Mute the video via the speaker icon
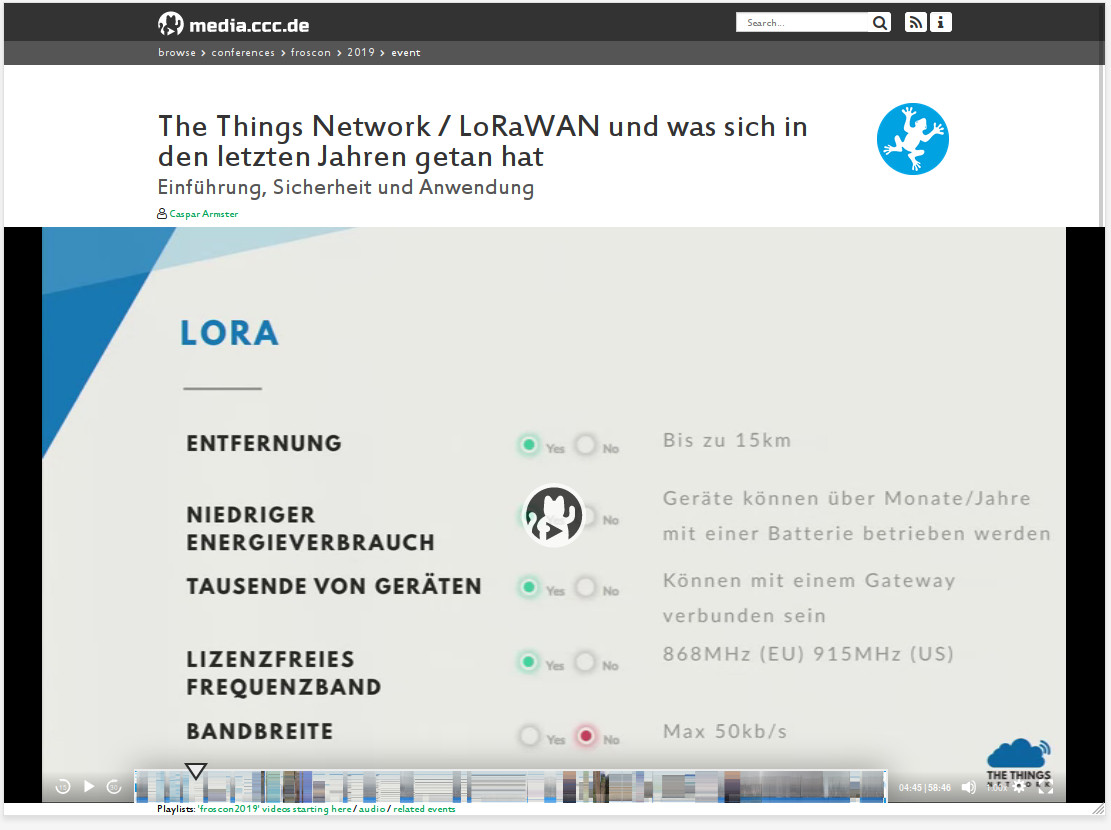The width and height of the screenshot is (1111, 830). (968, 787)
